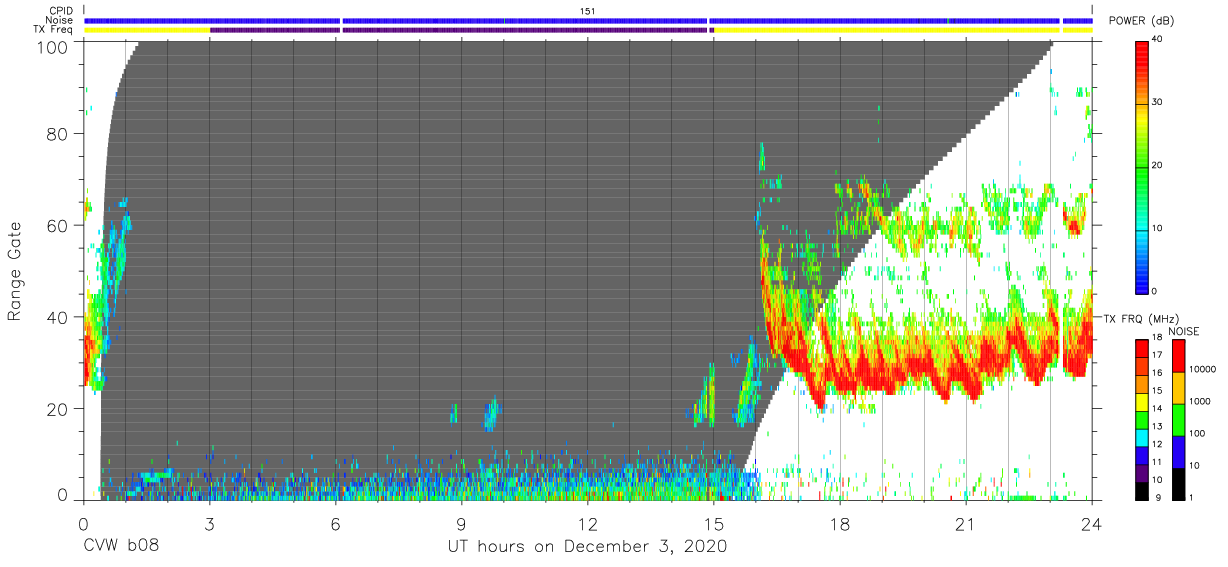Pick the red top swatch in NOISE legend
Image resolution: width=1228 pixels, height=567 pixels.
[1178, 356]
